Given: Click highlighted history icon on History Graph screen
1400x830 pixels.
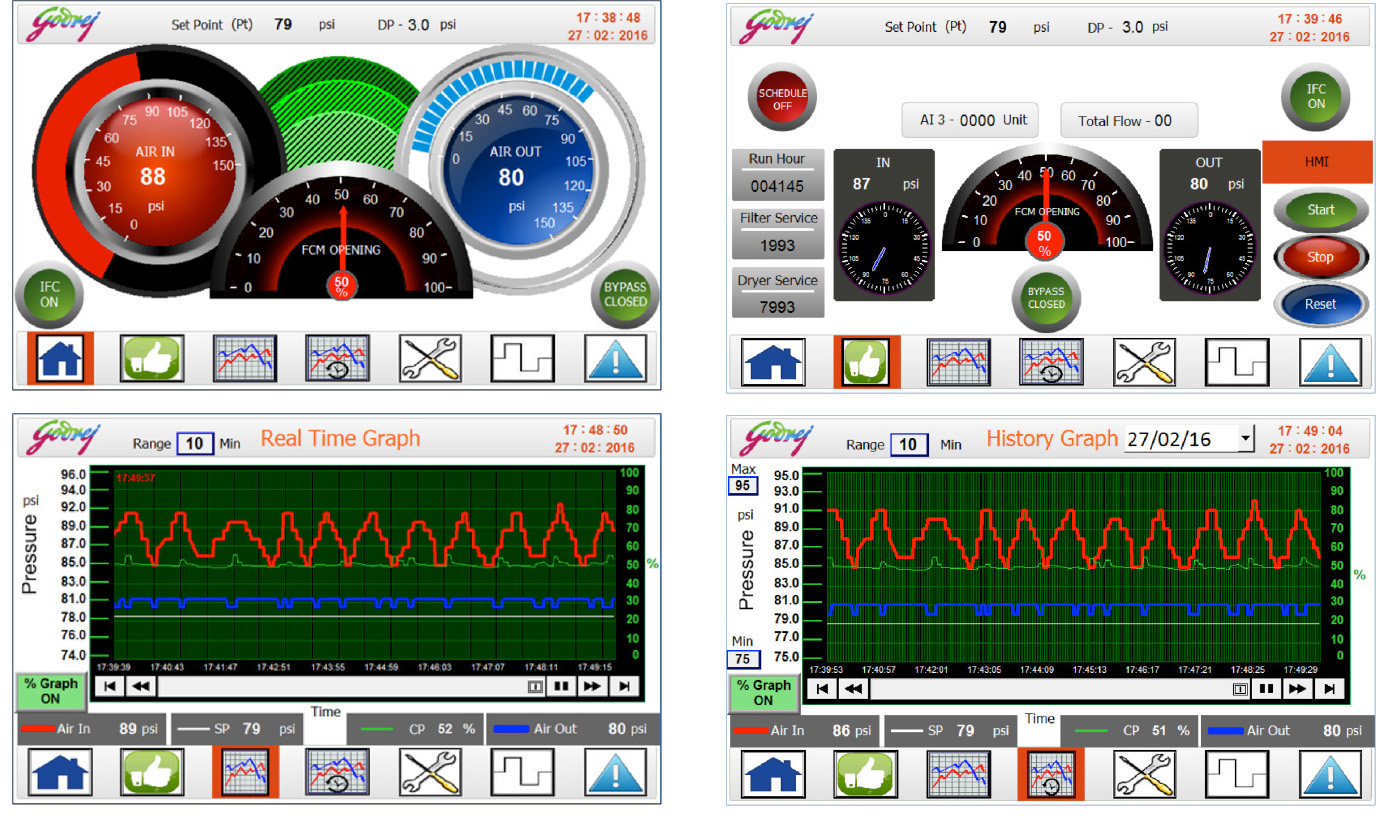Looking at the screenshot, I should click(x=1051, y=775).
